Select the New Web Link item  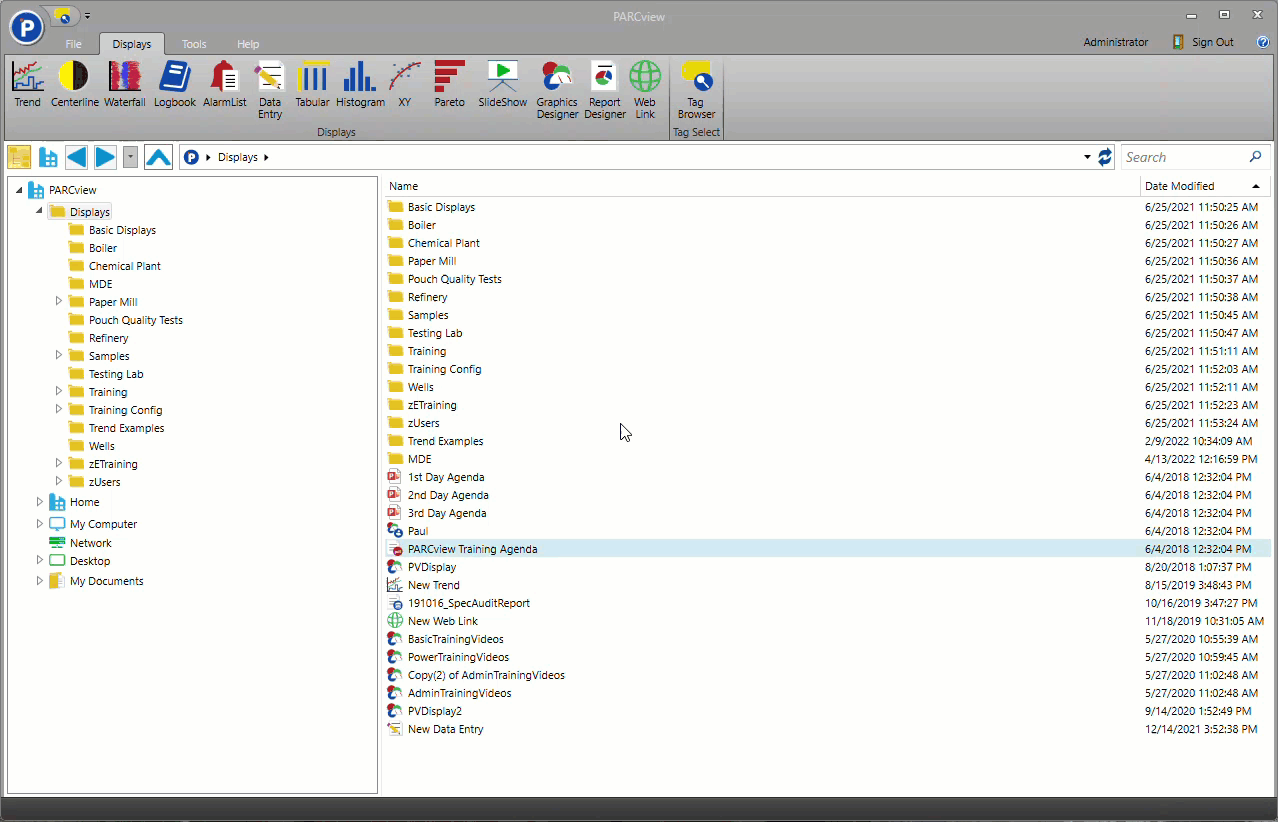442,621
